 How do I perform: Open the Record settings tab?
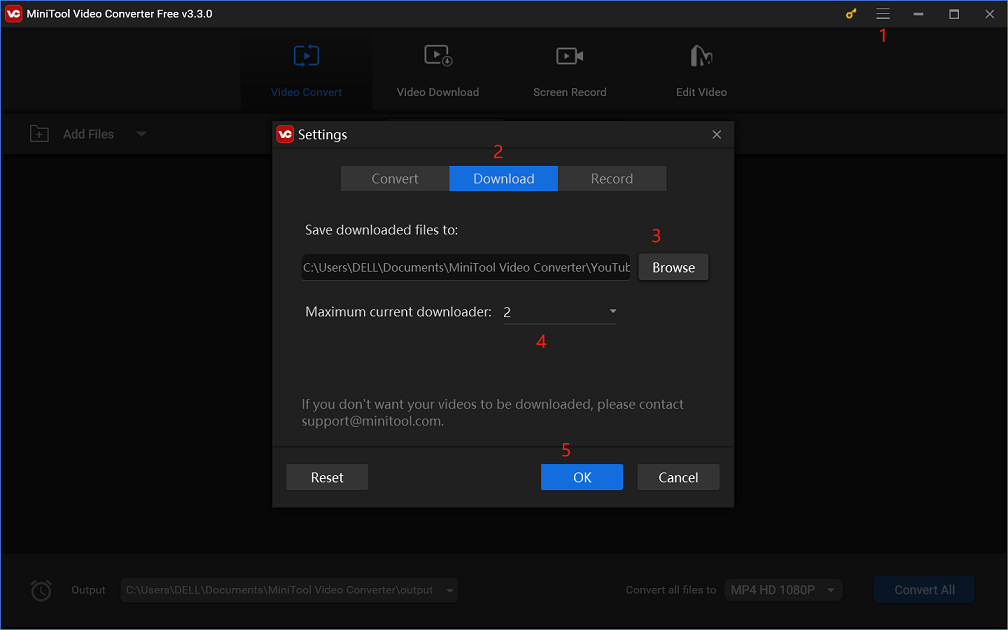[x=612, y=179]
